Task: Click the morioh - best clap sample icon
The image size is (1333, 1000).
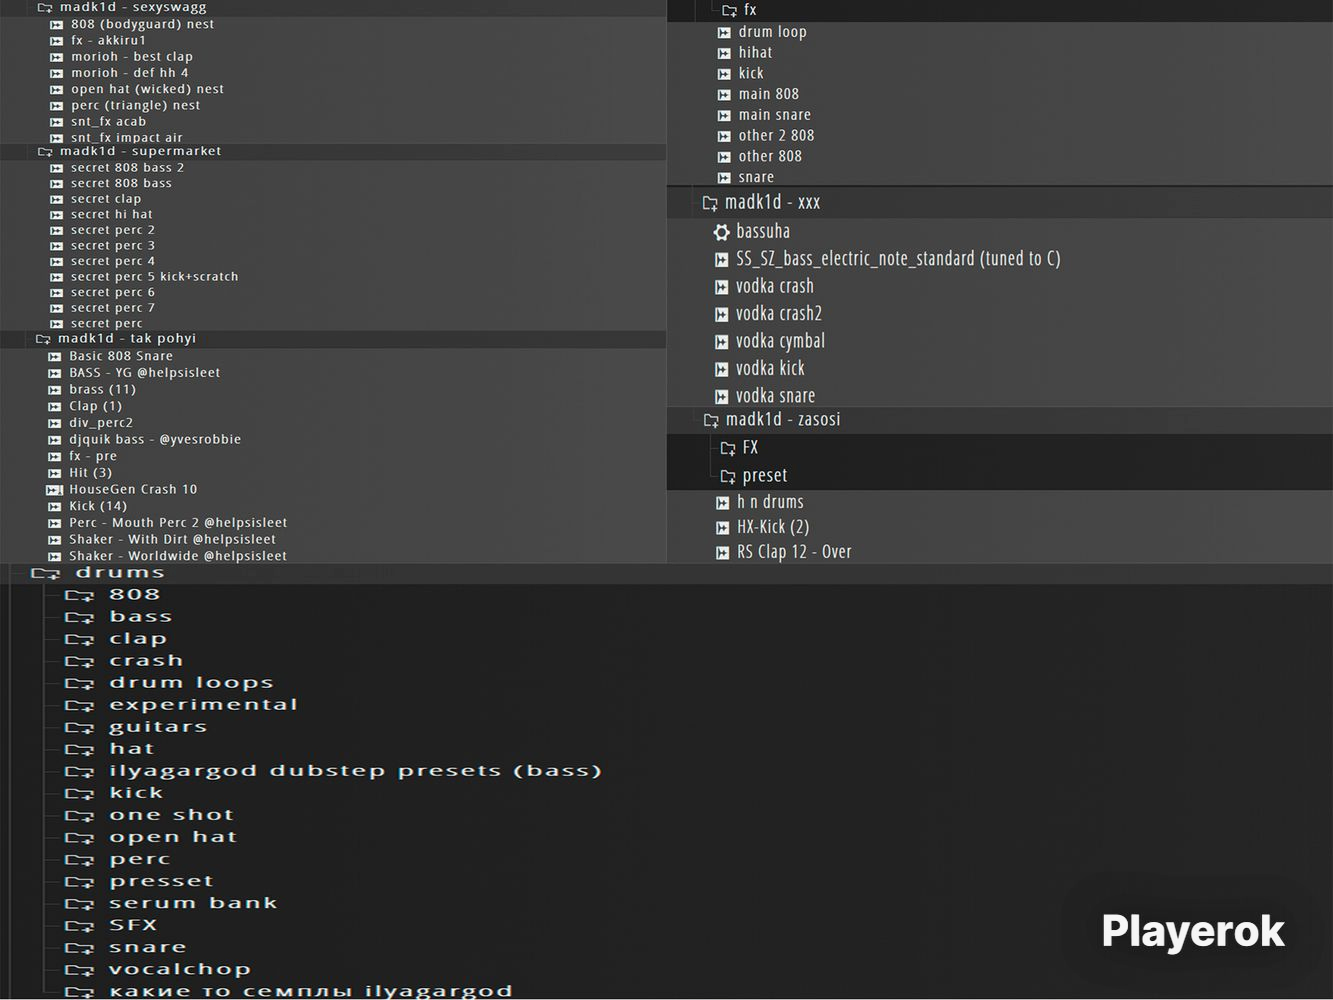Action: click(x=57, y=57)
